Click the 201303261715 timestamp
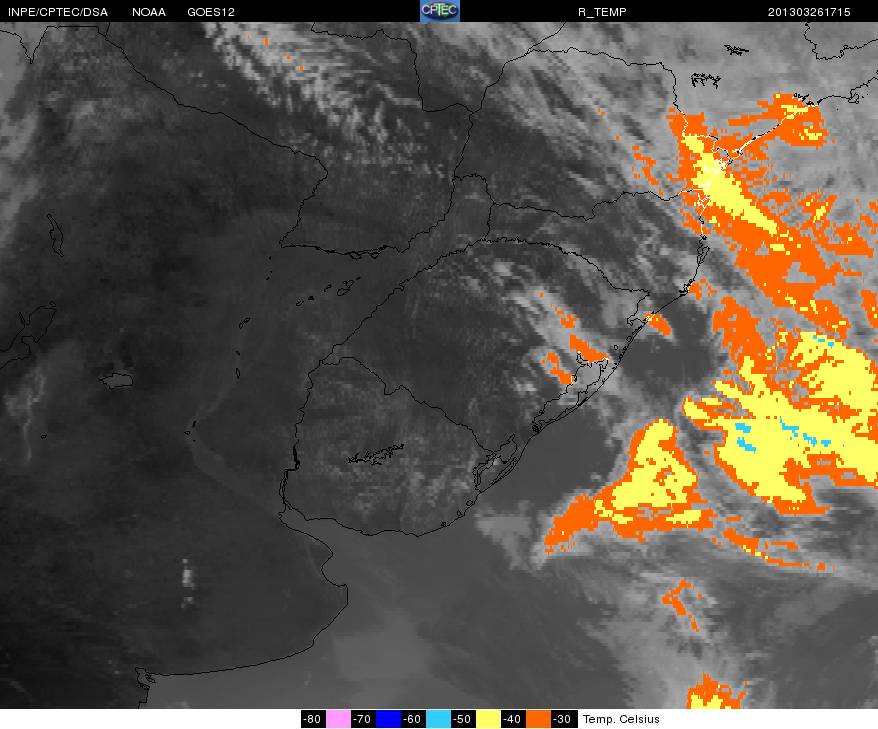The width and height of the screenshot is (878, 729). pos(809,12)
